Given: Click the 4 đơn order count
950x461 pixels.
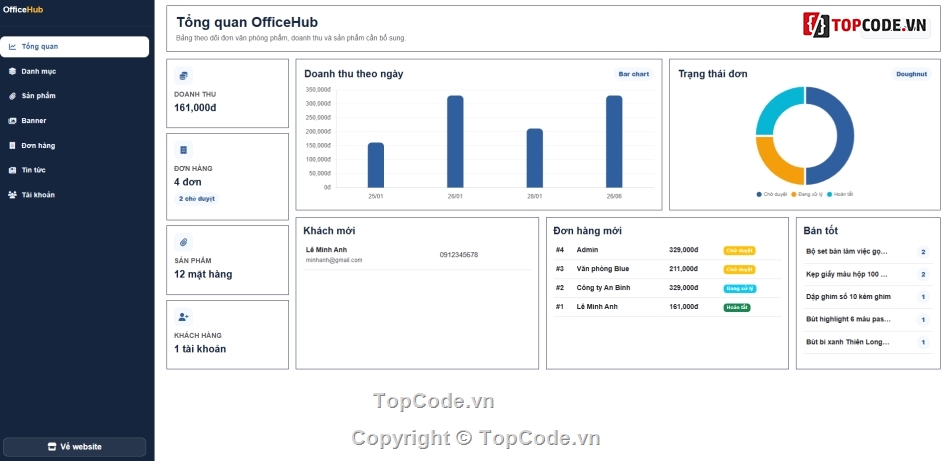Looking at the screenshot, I should point(188,182).
